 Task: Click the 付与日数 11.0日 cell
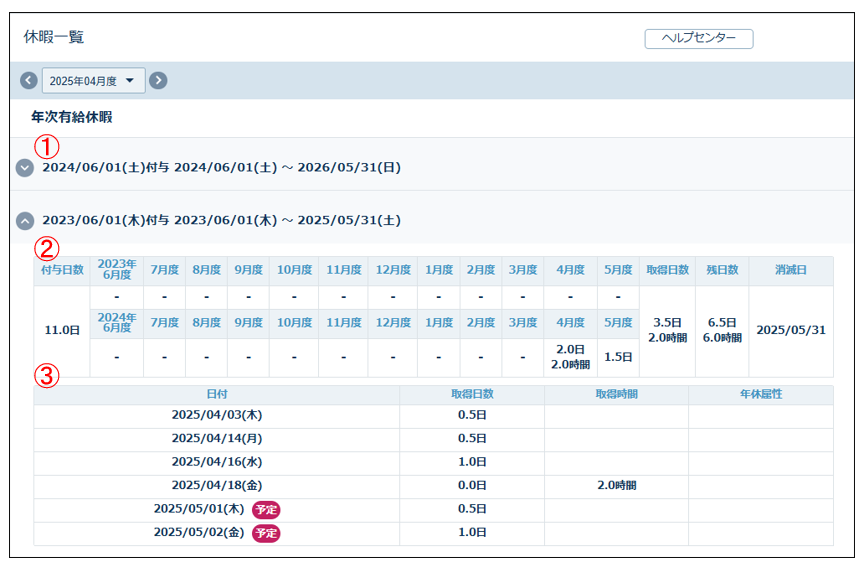click(x=61, y=330)
